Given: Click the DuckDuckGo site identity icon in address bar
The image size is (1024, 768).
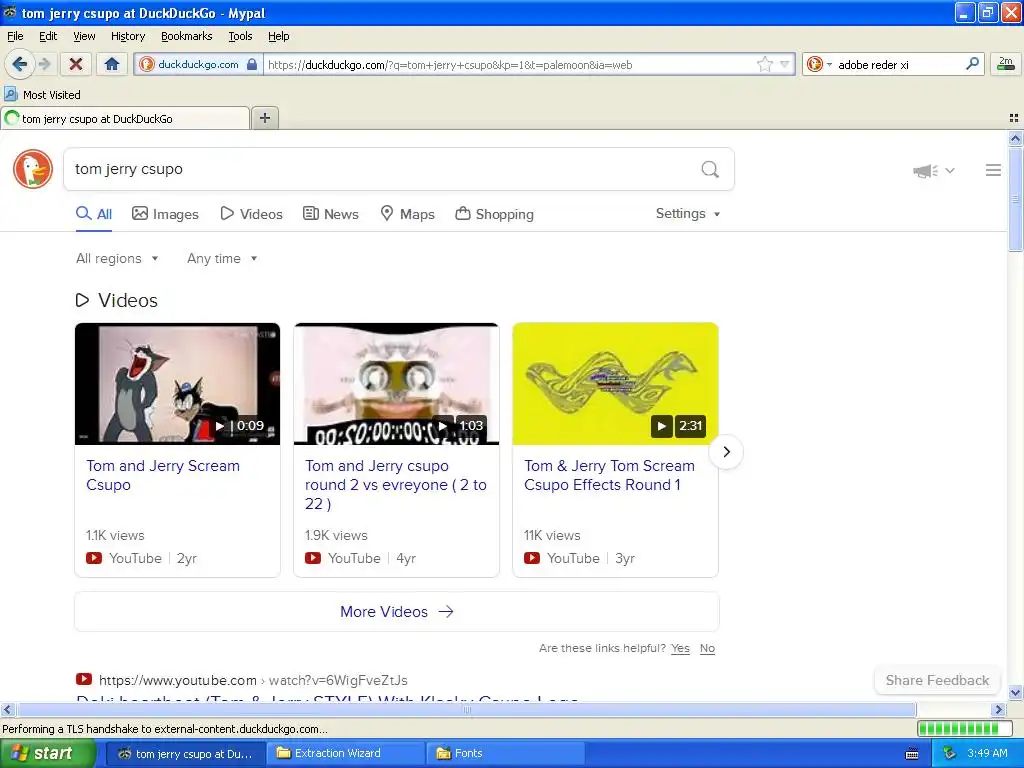Looking at the screenshot, I should 147,64.
